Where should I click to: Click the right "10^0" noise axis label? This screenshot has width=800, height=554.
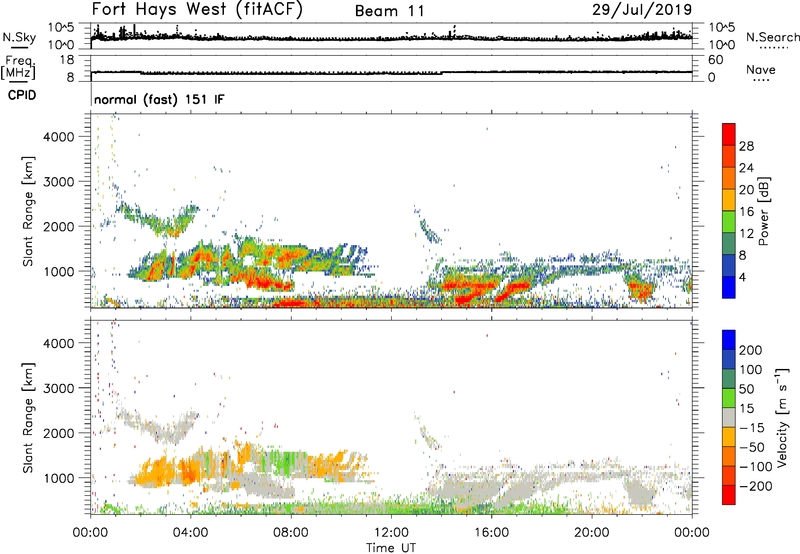pos(721,45)
